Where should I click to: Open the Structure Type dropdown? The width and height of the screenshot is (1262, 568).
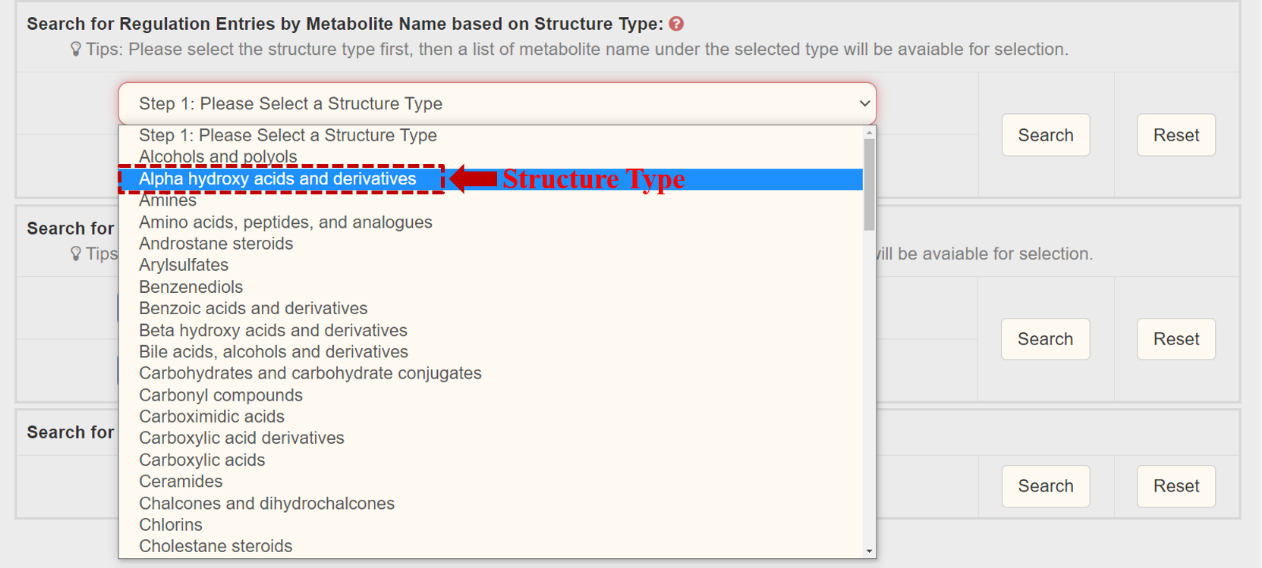click(496, 104)
